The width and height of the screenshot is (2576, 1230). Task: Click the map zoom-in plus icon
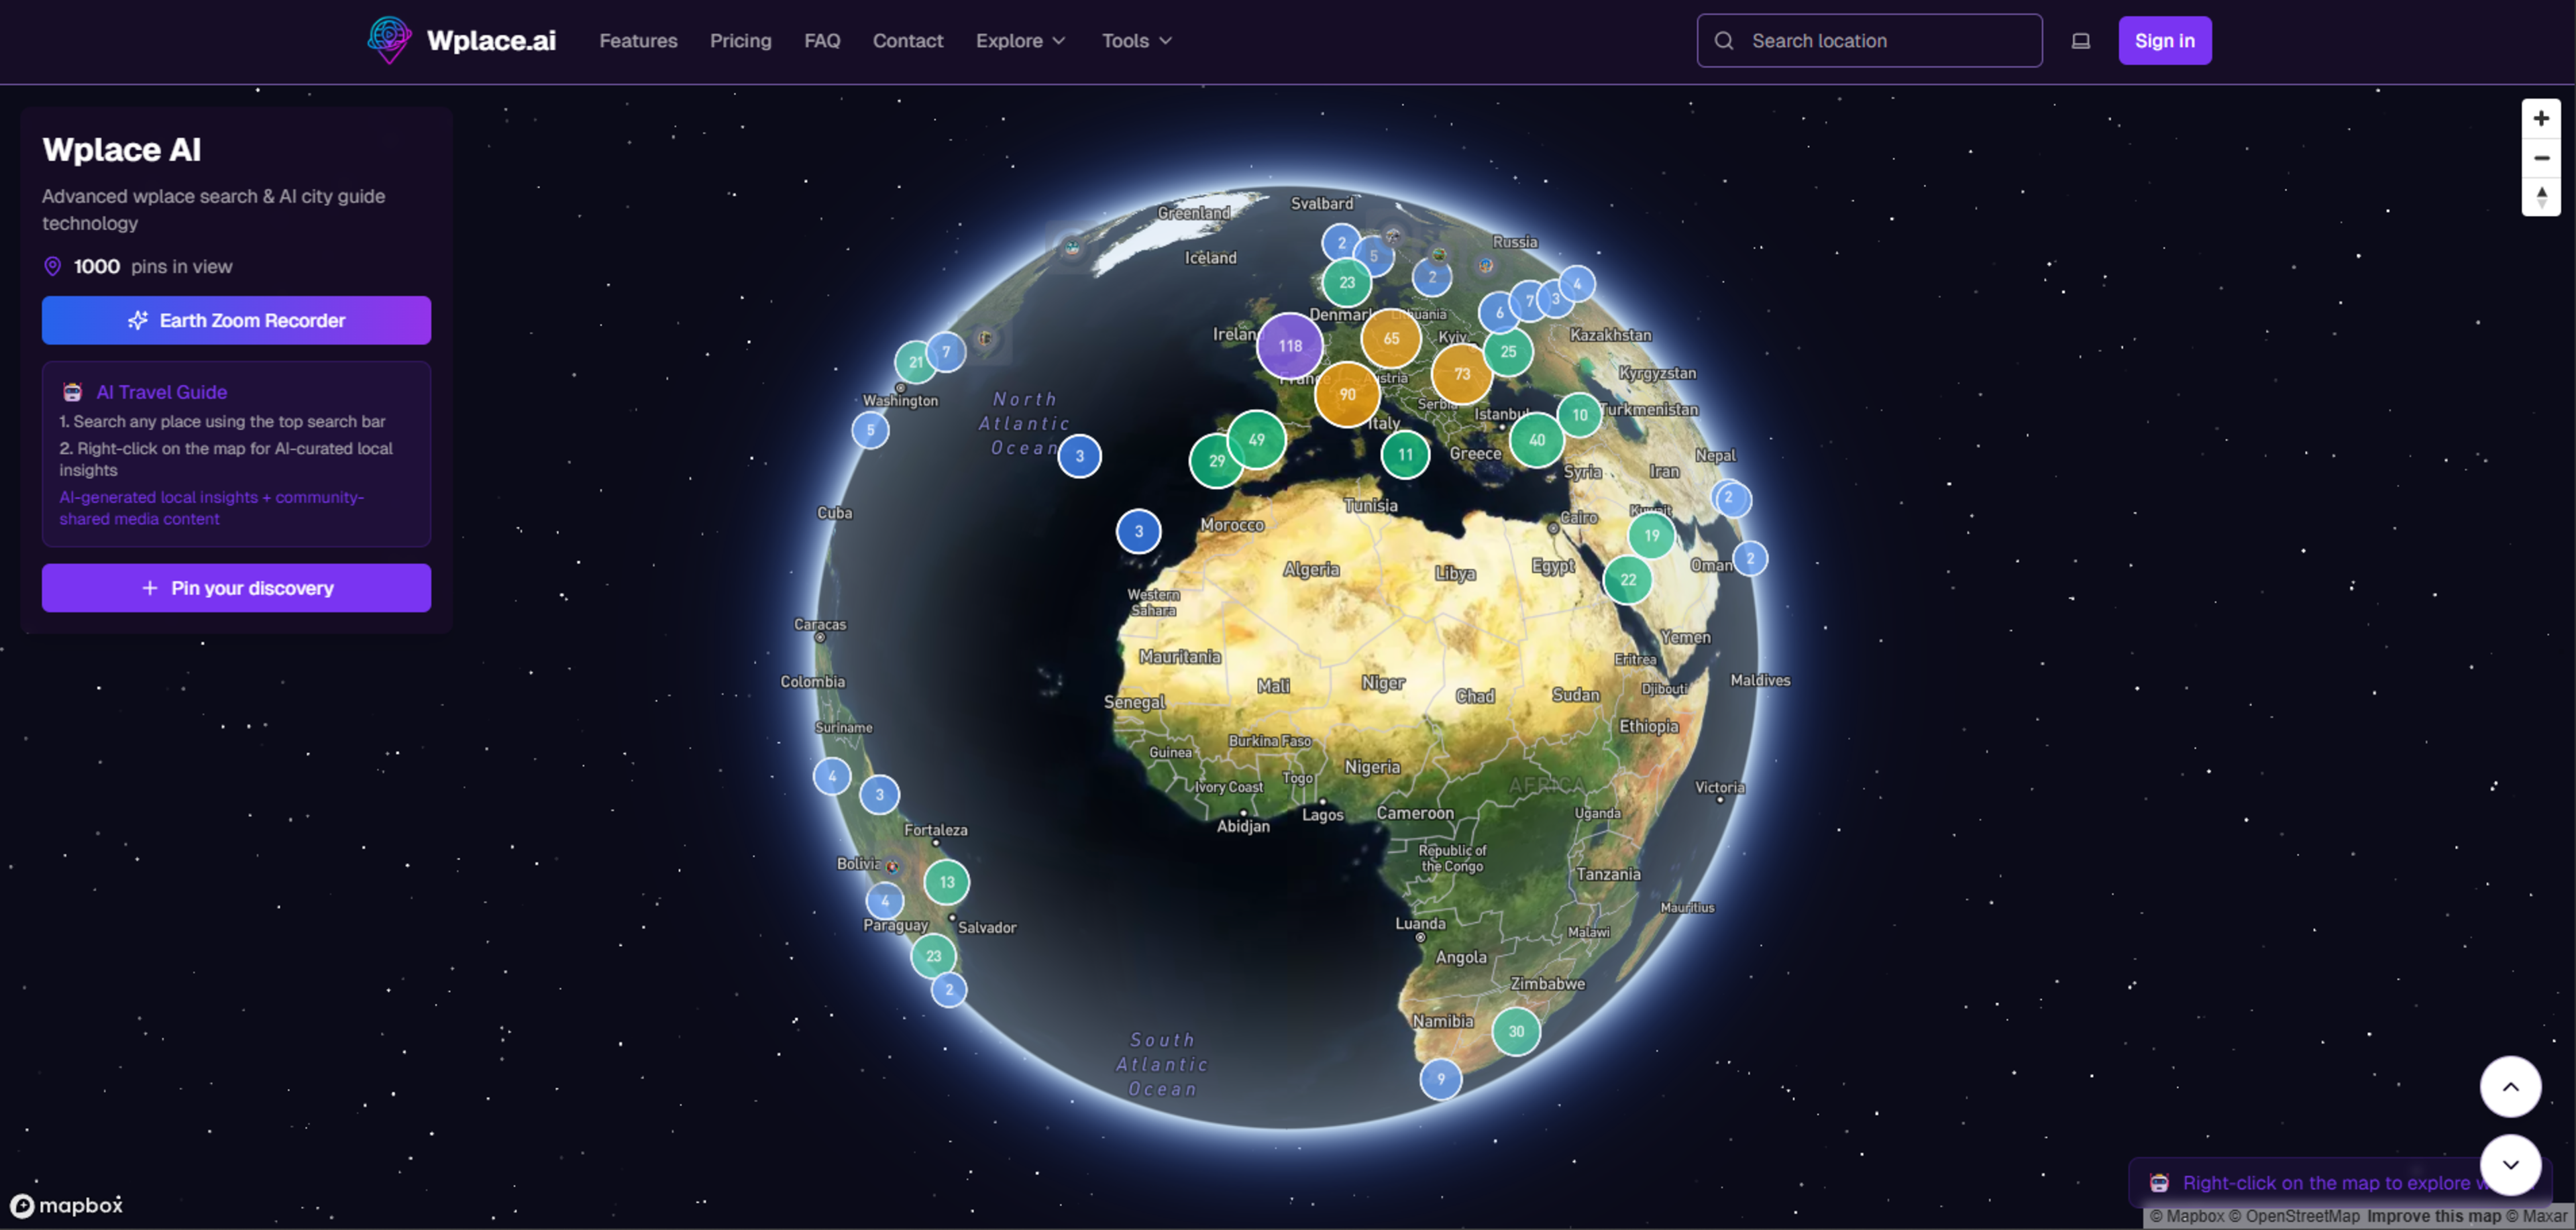pyautogui.click(x=2541, y=117)
